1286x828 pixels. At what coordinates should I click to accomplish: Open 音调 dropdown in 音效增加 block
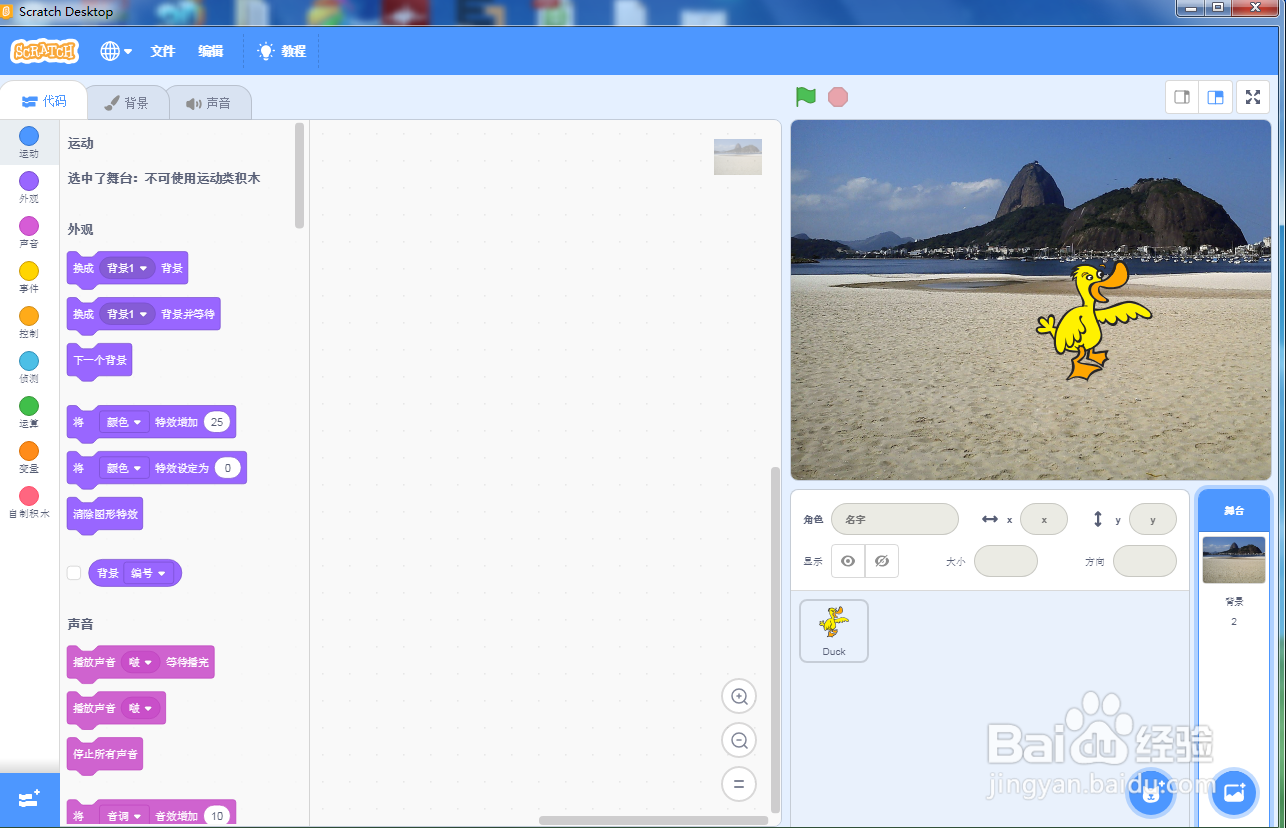tap(123, 816)
